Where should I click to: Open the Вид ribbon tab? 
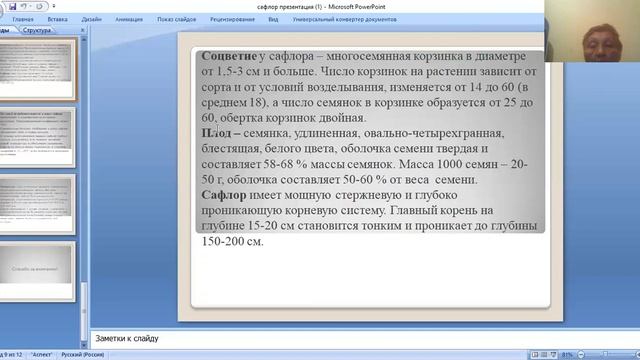(273, 19)
